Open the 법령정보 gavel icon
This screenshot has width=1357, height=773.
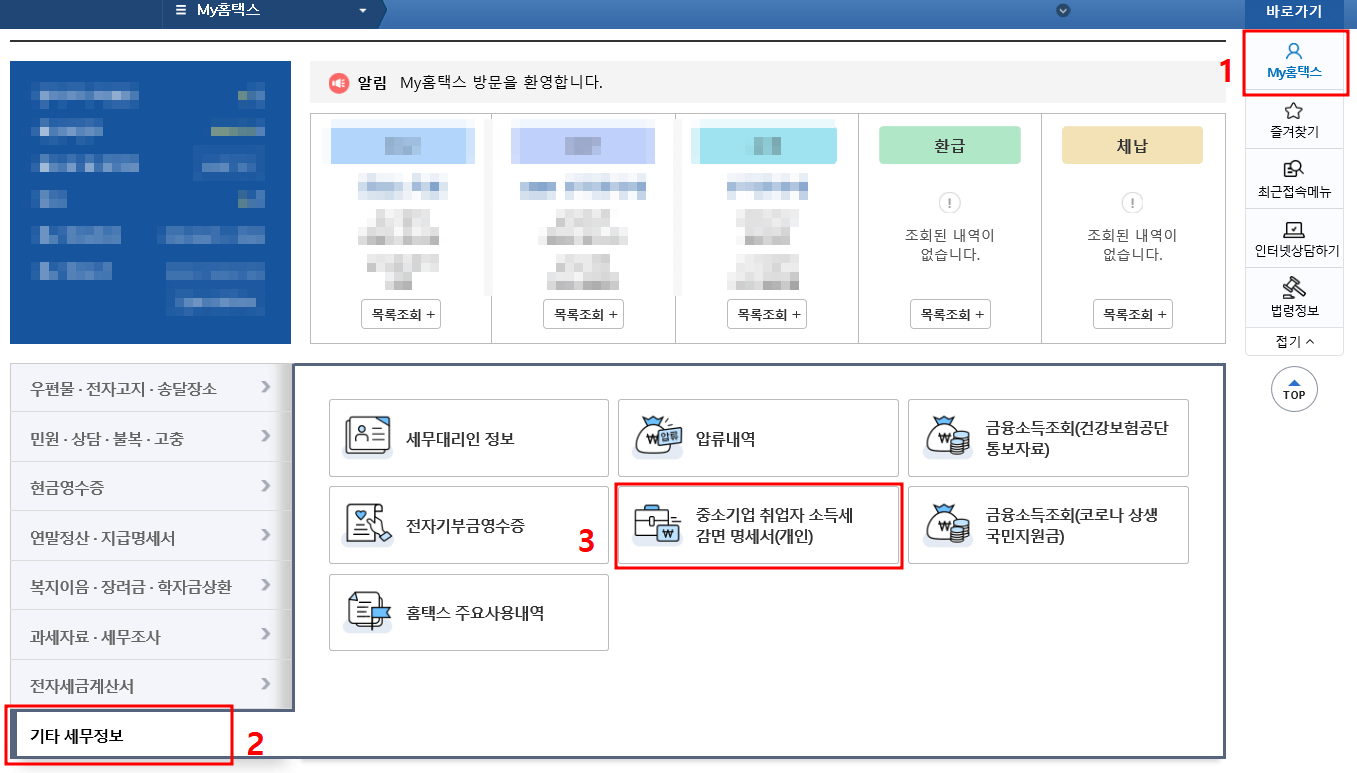click(x=1294, y=286)
